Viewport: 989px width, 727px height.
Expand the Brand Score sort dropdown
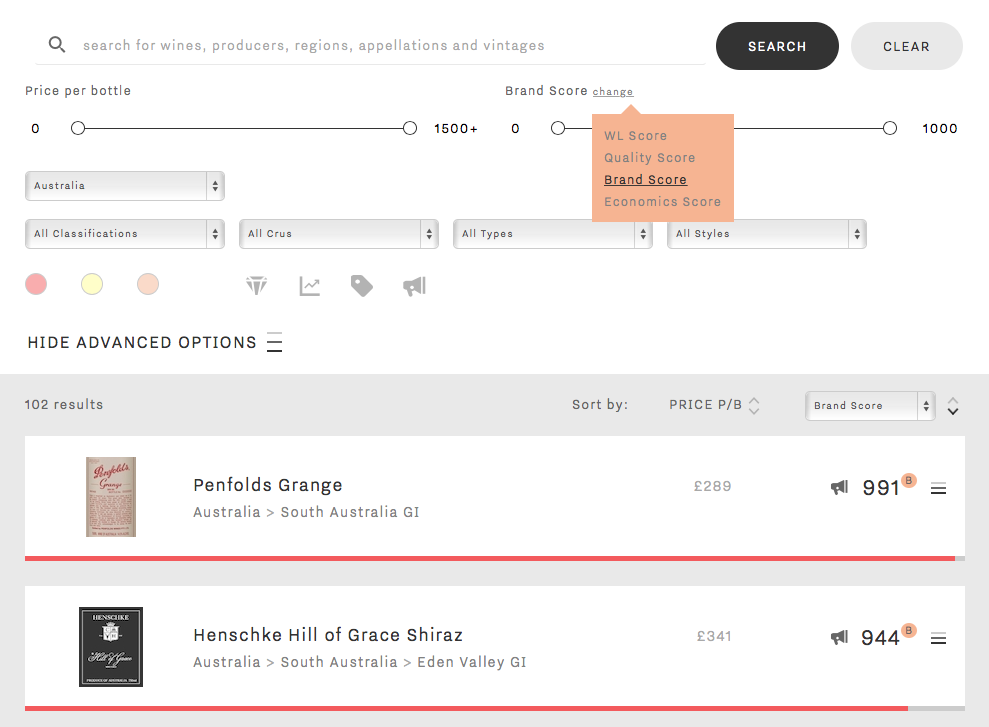[x=870, y=405]
